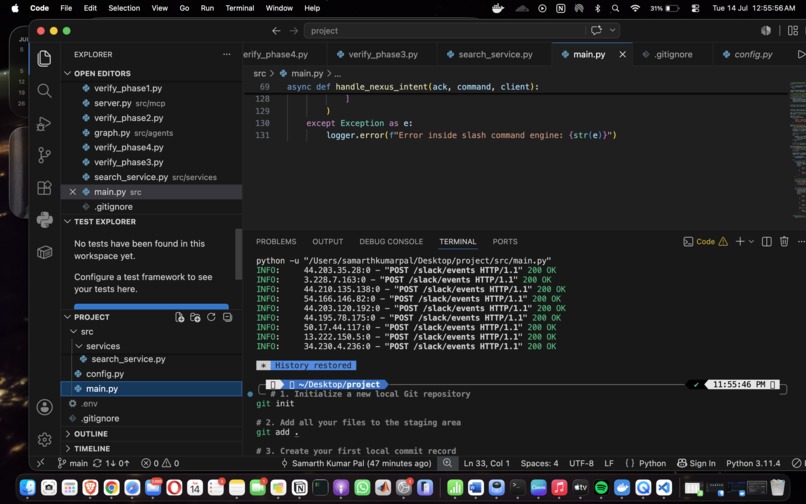Screen dimensions: 806x504
Task: Open the Explorer view in activity bar
Action: [45, 58]
